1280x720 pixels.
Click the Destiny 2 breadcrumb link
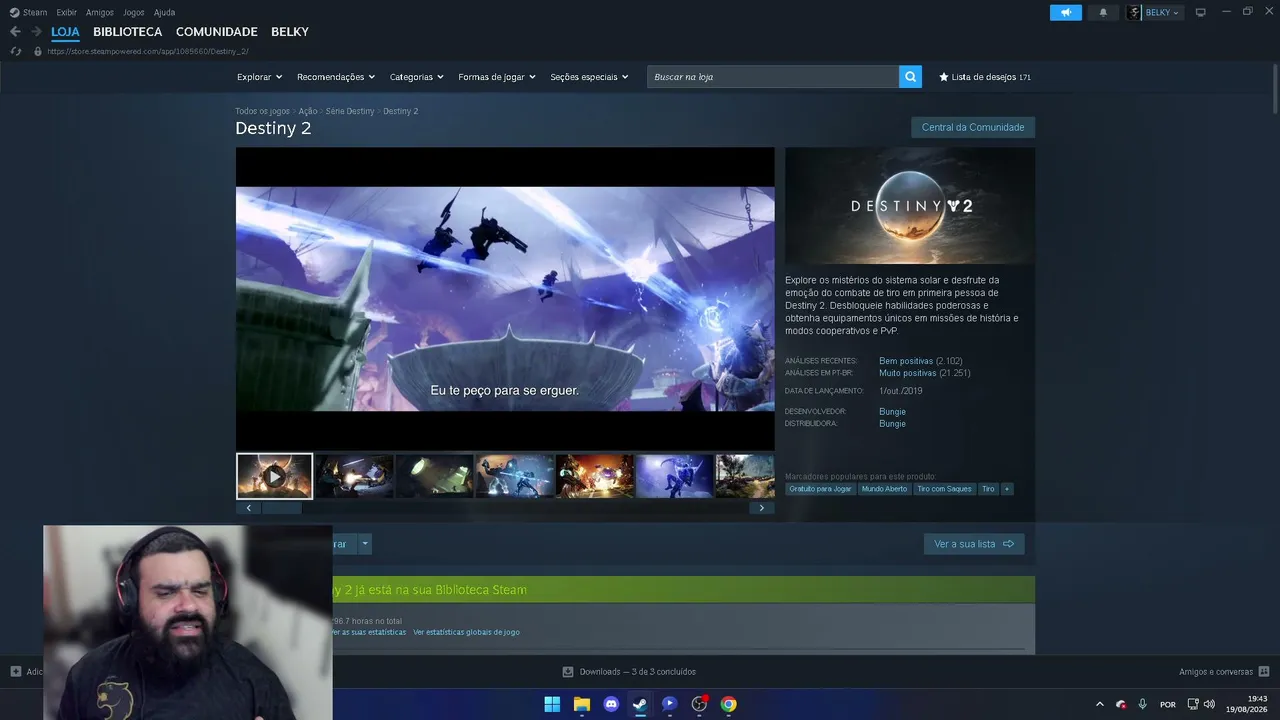pos(401,111)
